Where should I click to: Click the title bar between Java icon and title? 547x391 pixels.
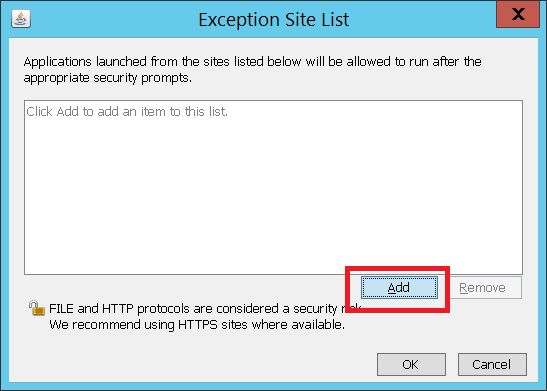point(114,19)
